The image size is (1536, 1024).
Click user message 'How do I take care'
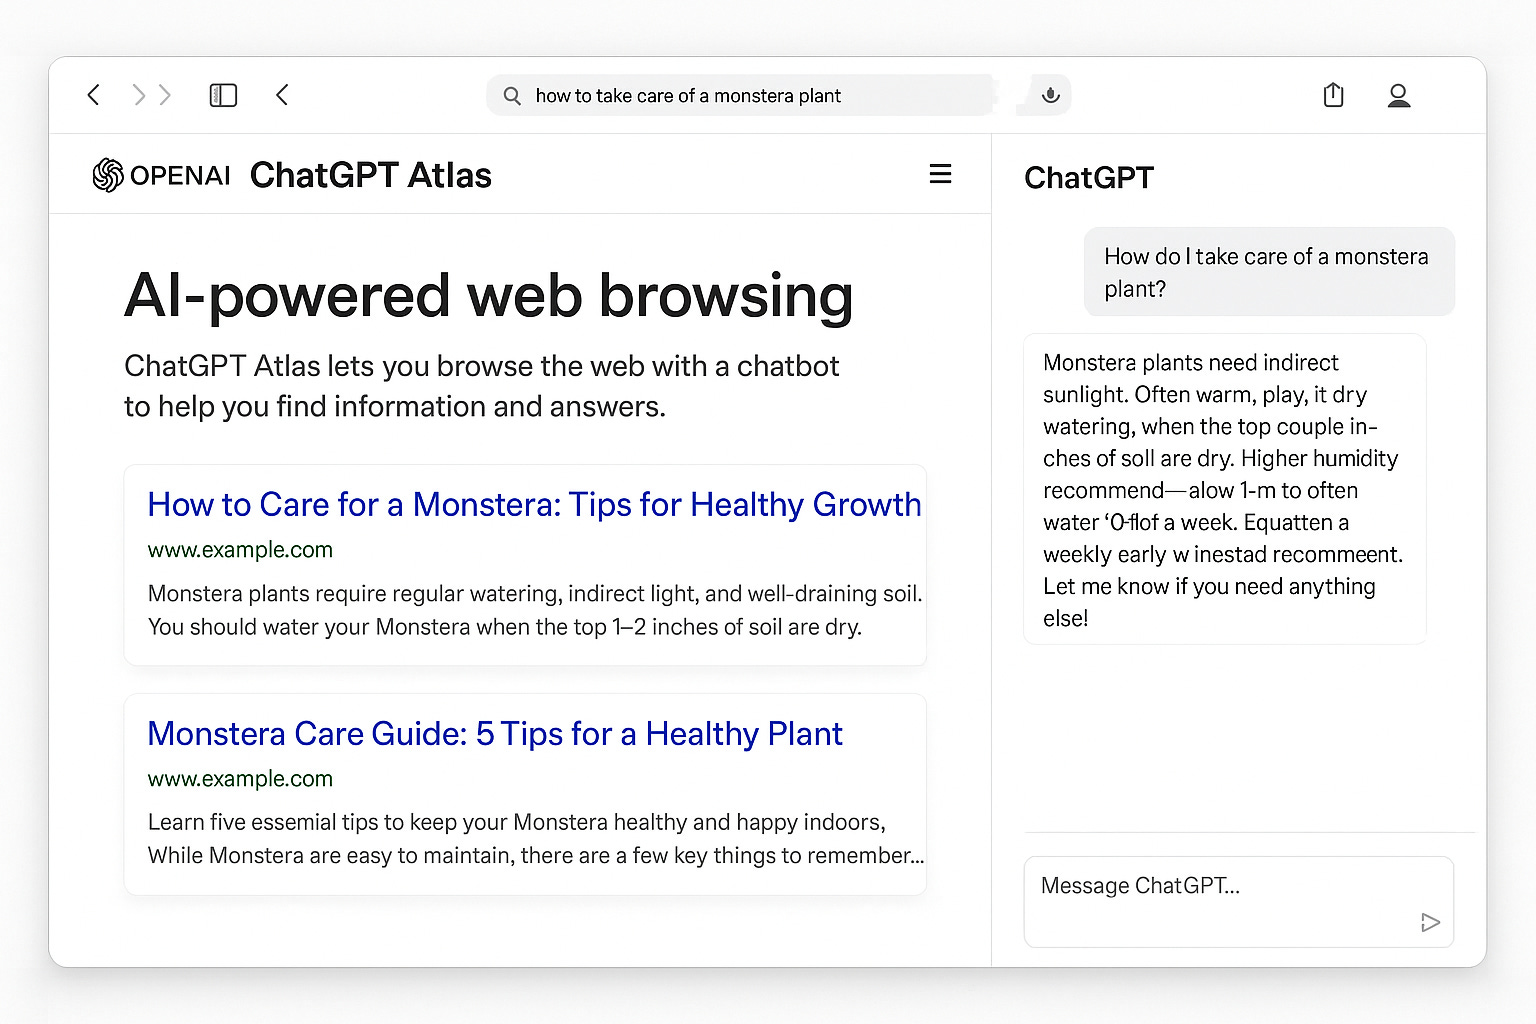tap(1269, 272)
